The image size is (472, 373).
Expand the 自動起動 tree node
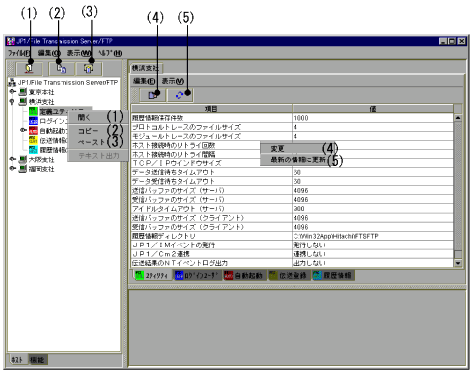[23, 130]
